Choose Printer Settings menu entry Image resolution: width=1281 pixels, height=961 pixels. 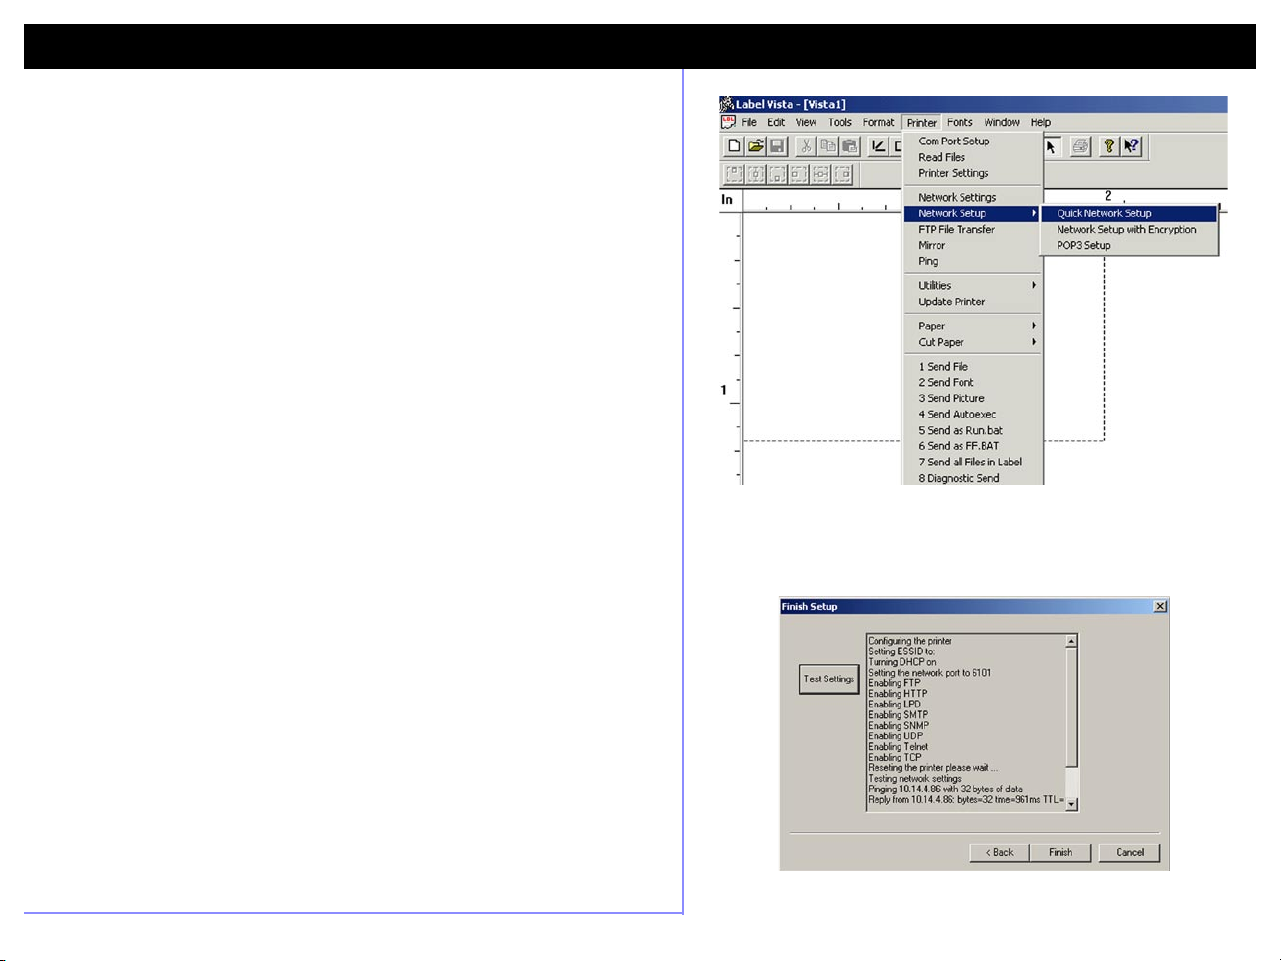pos(972,173)
